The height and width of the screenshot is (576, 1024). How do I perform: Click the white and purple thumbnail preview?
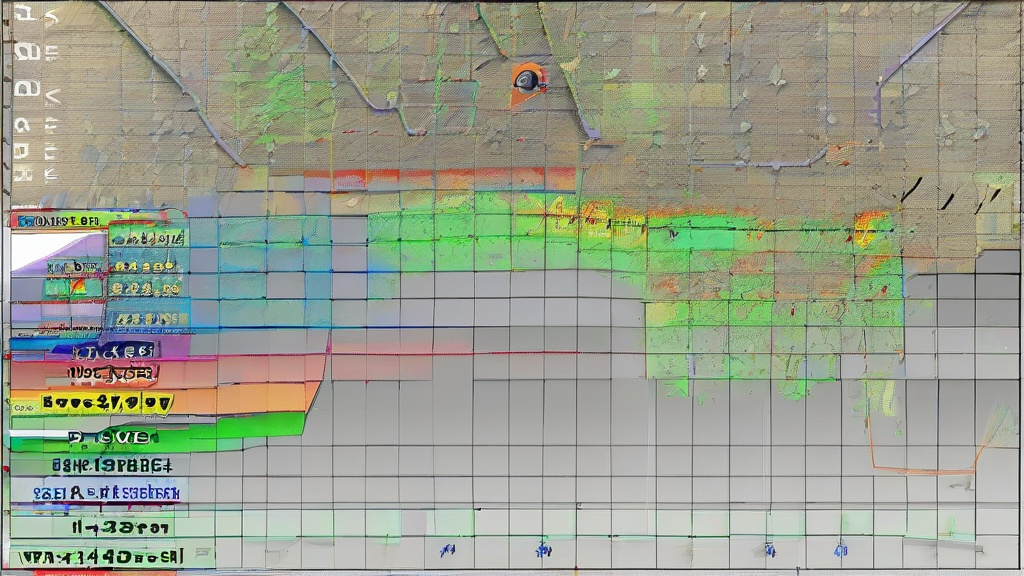(x=57, y=251)
